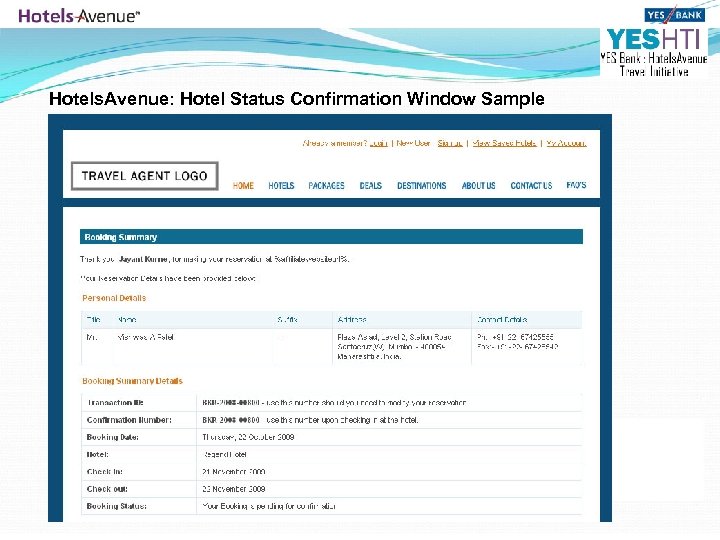The height and width of the screenshot is (540, 720).
Task: Click the Sign up link
Action: tap(450, 143)
